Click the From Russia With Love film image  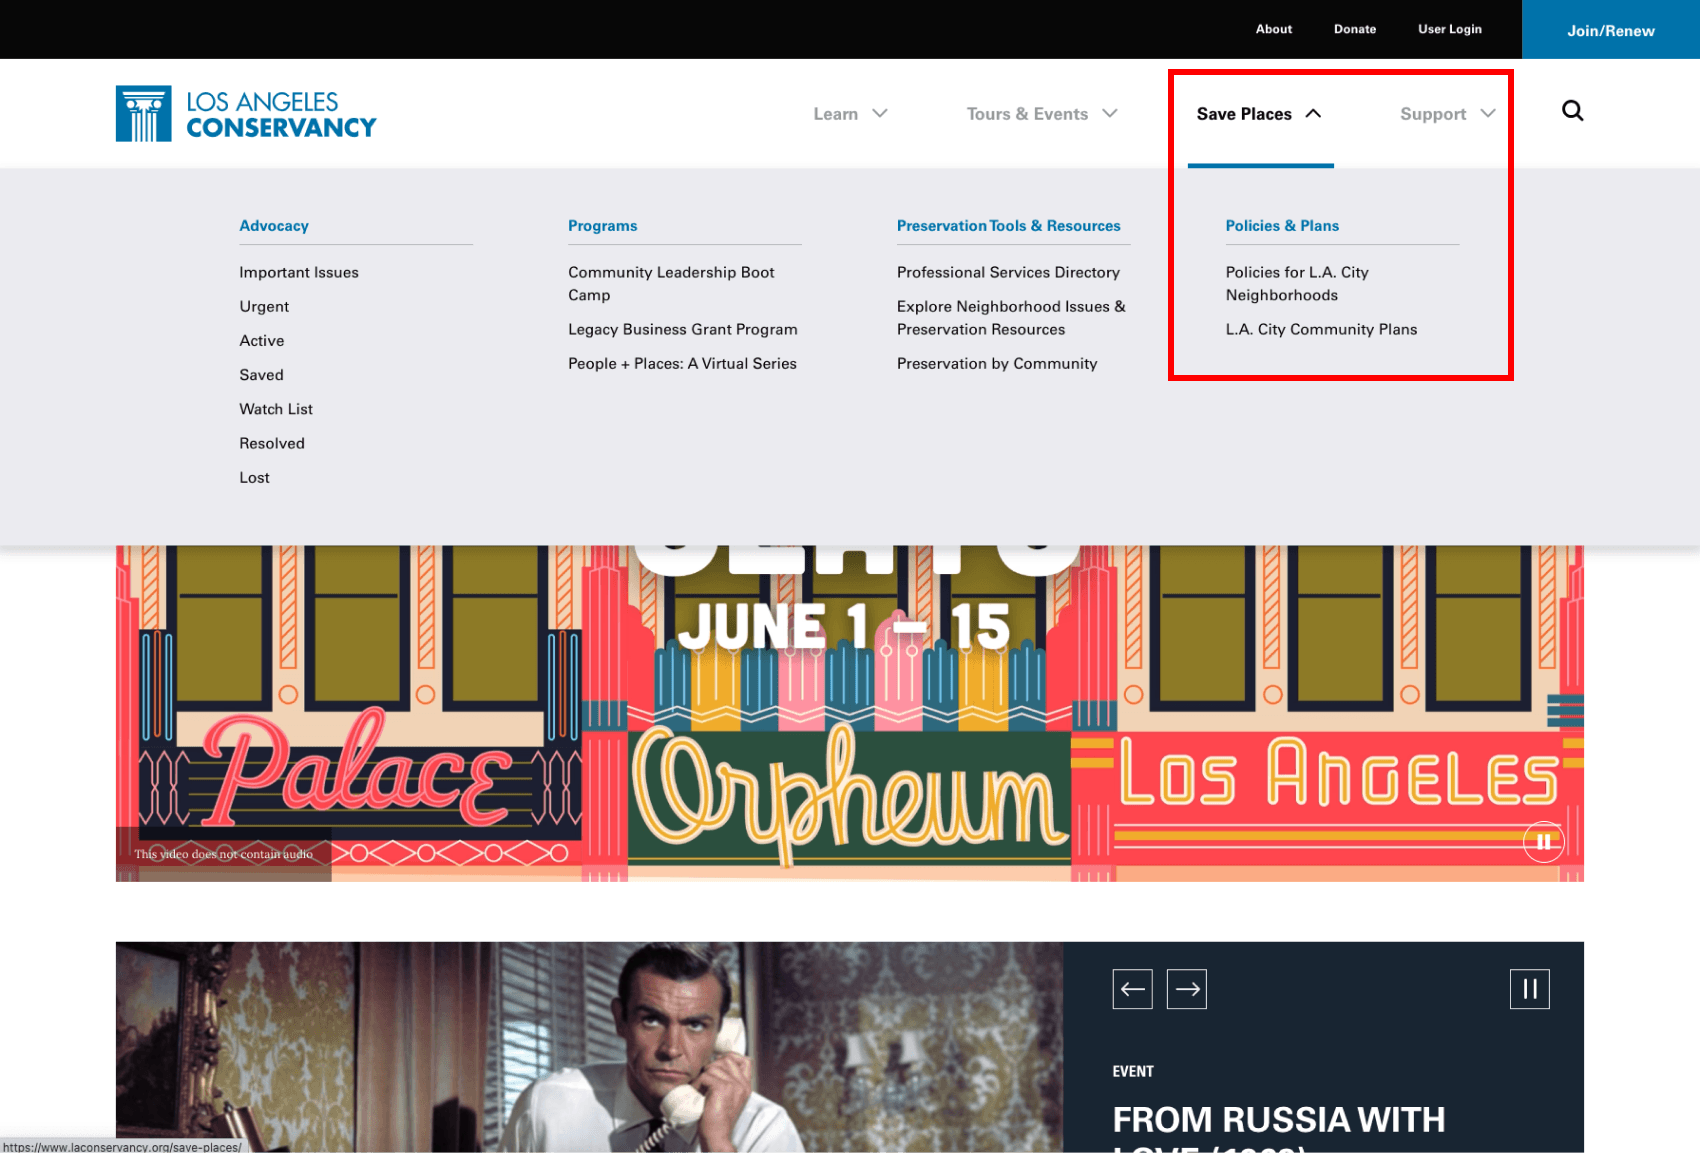tap(589, 1047)
